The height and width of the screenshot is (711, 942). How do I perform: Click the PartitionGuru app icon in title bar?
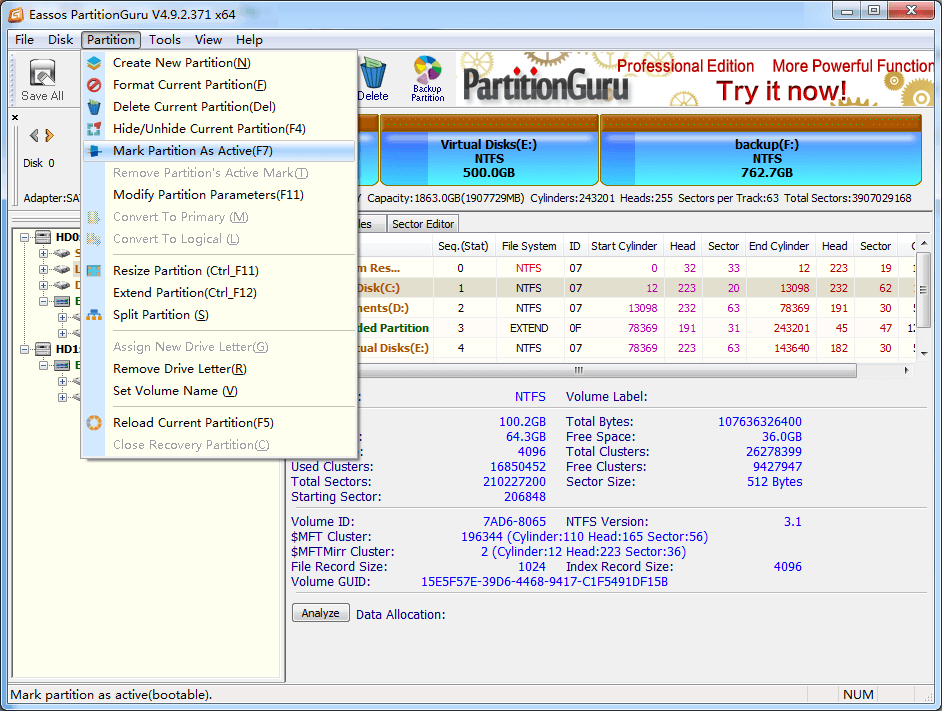(x=16, y=14)
